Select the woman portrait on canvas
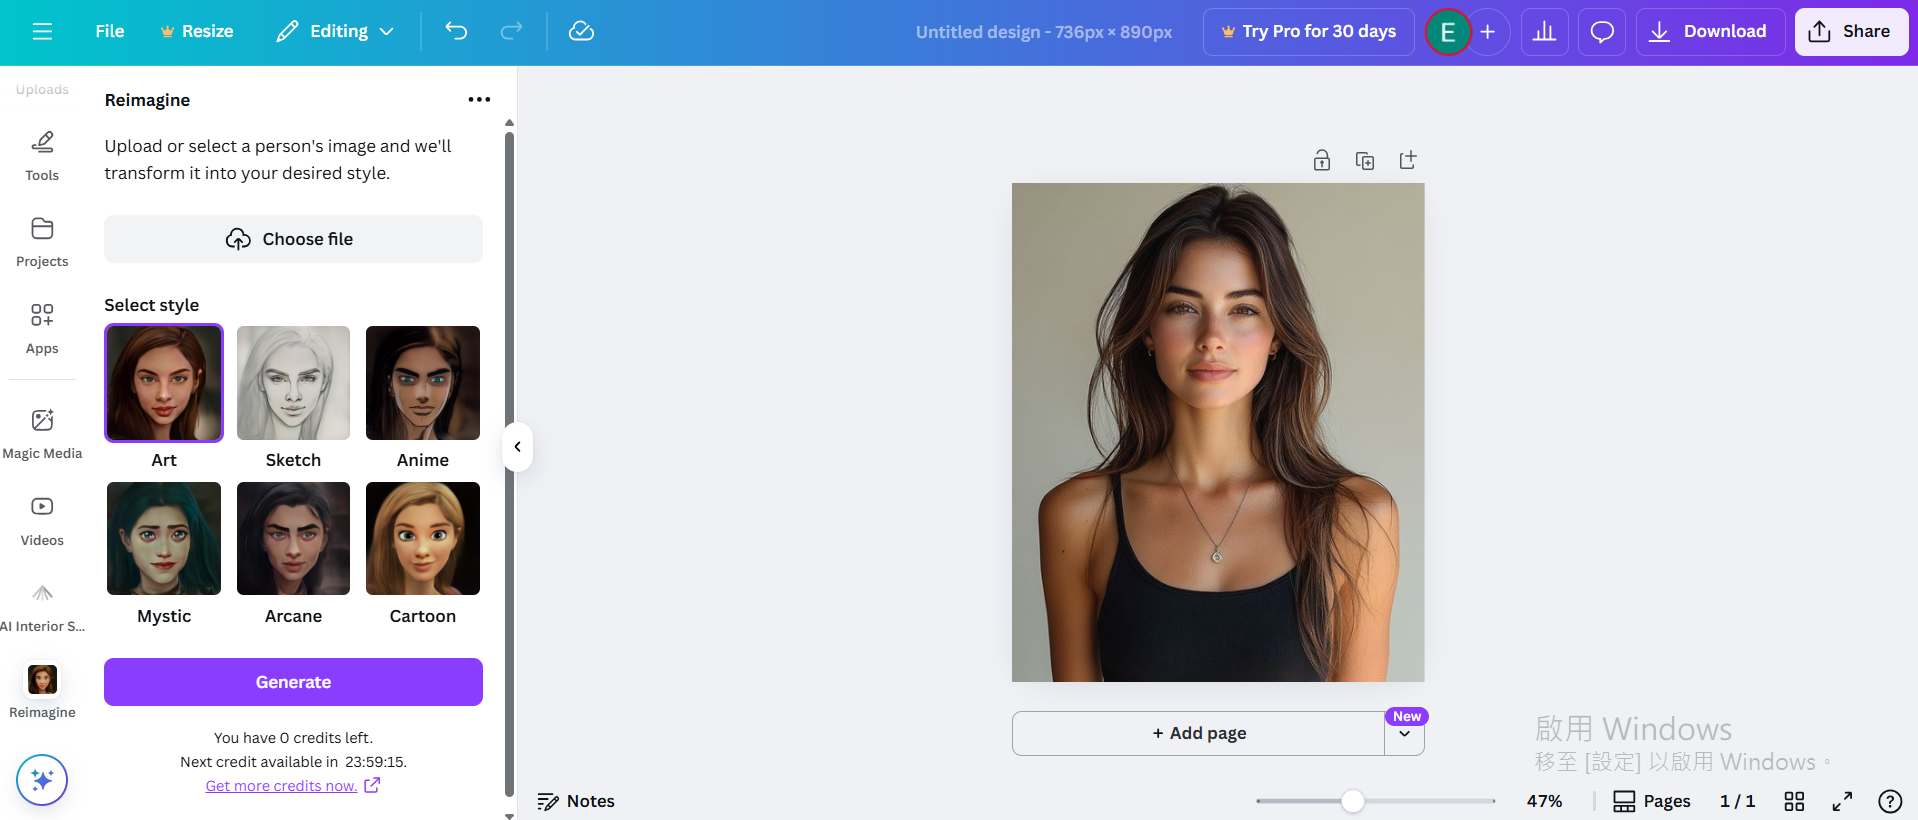1918x820 pixels. [1218, 432]
